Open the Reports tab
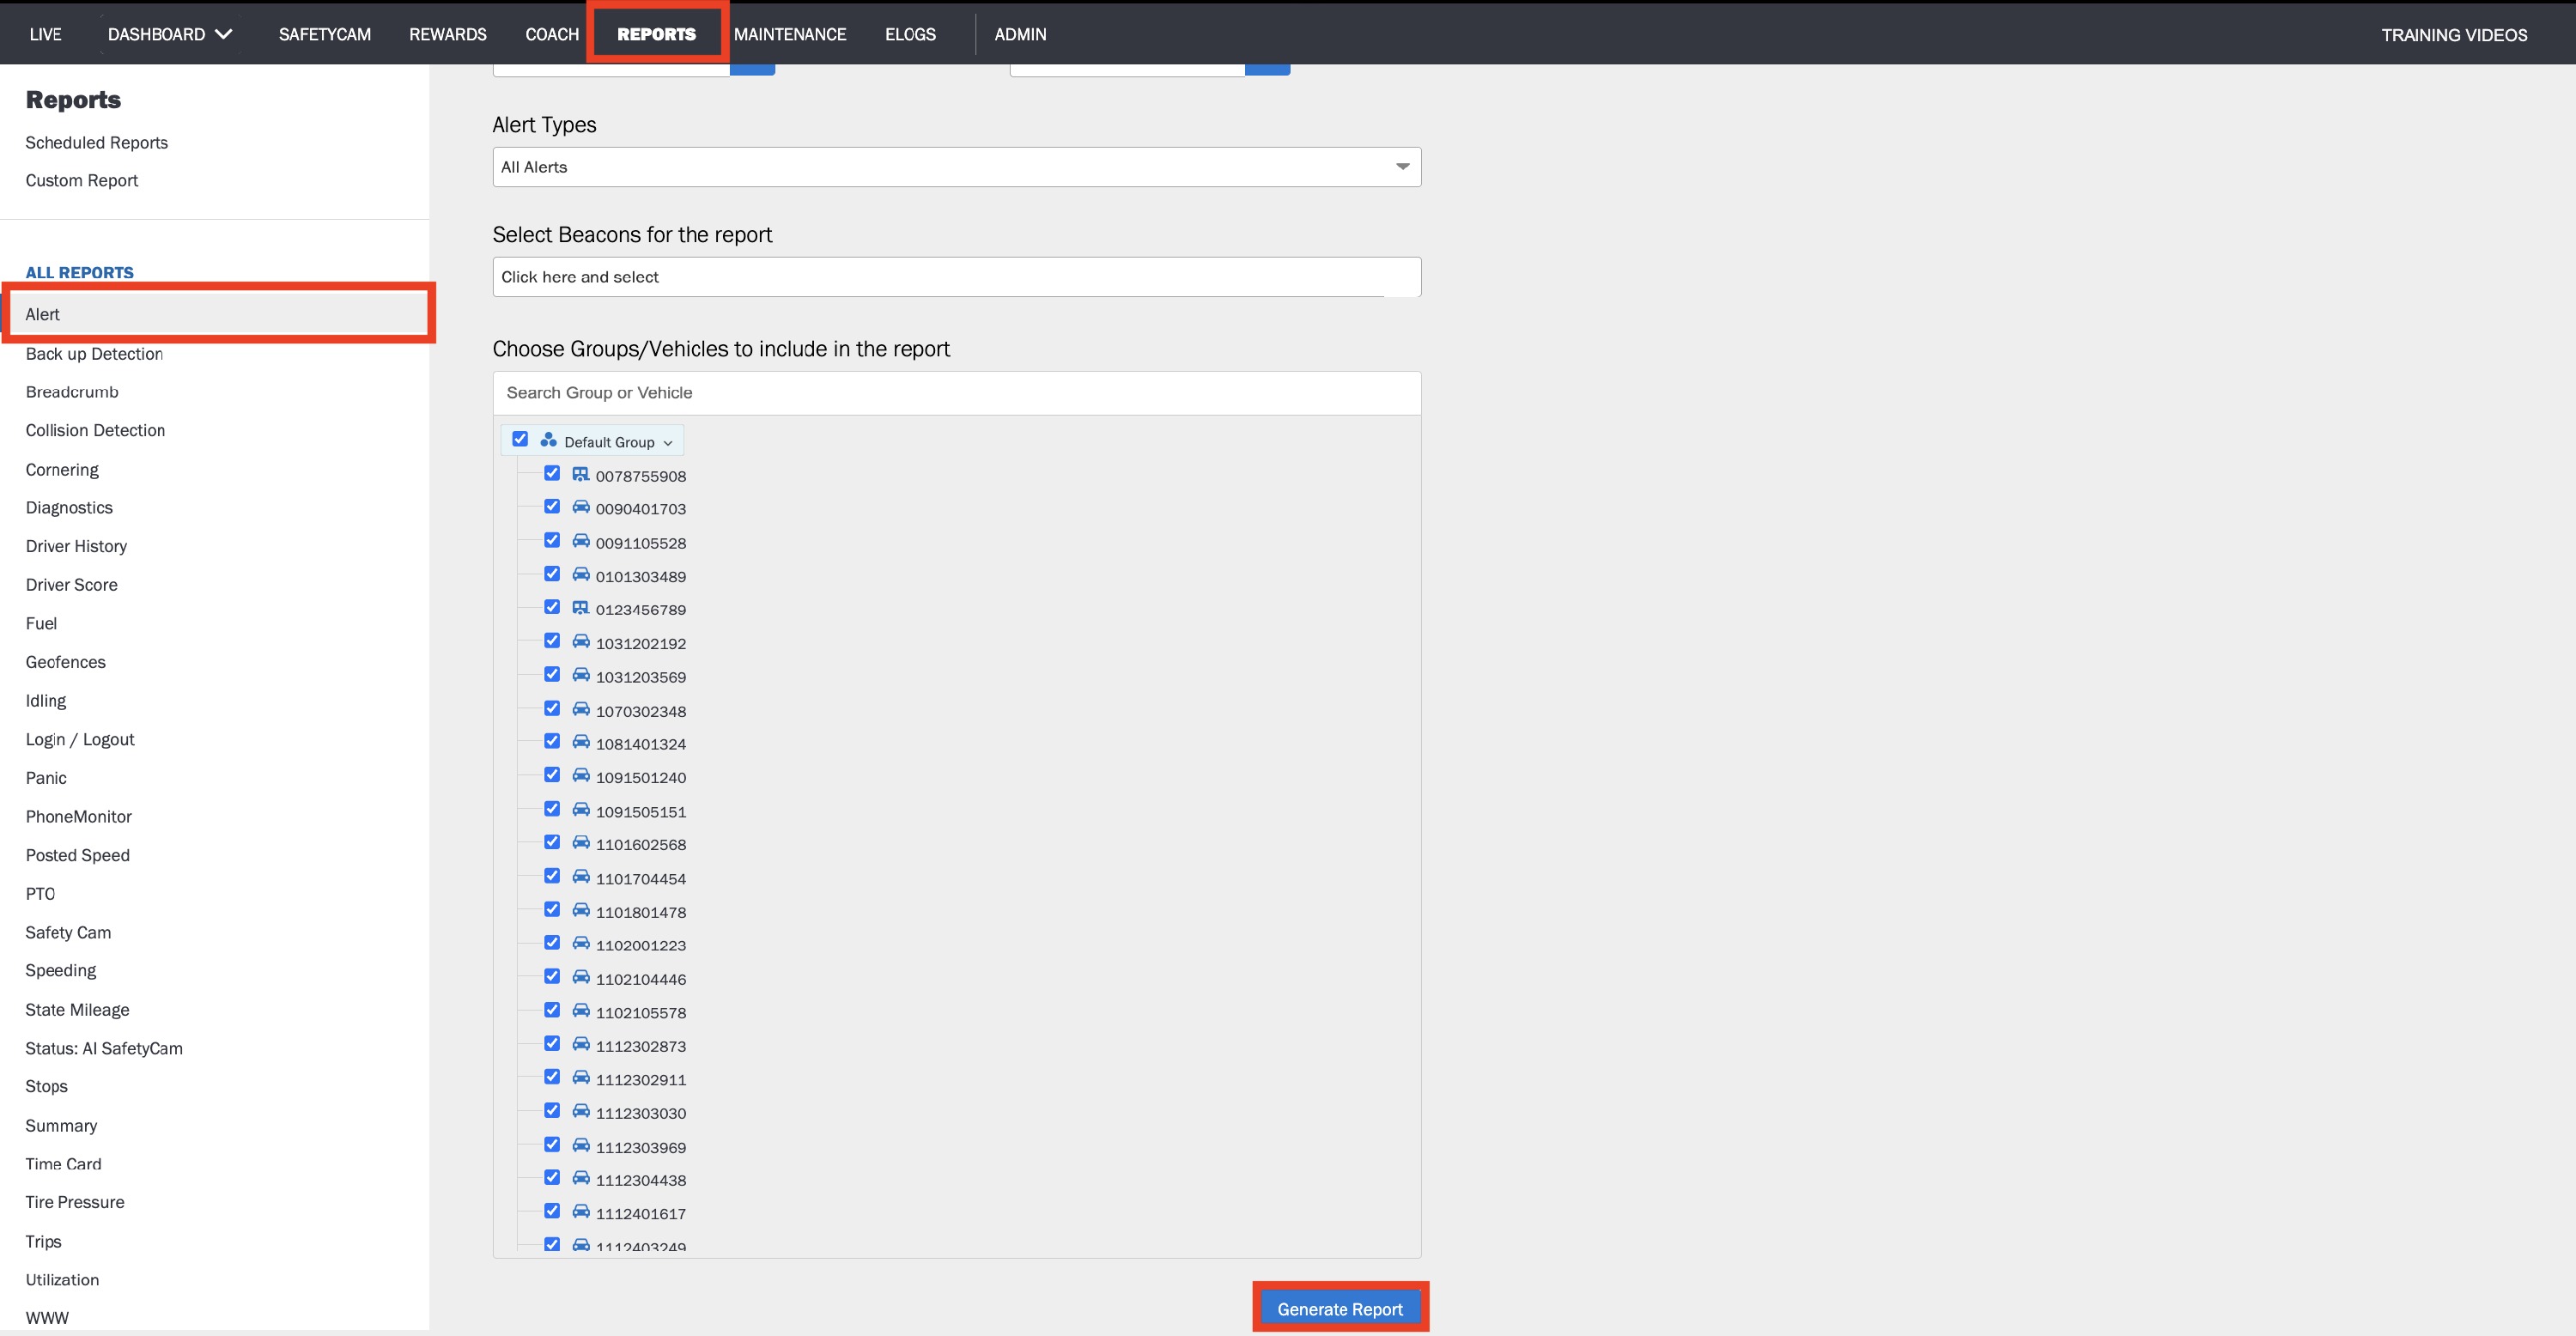 656,34
